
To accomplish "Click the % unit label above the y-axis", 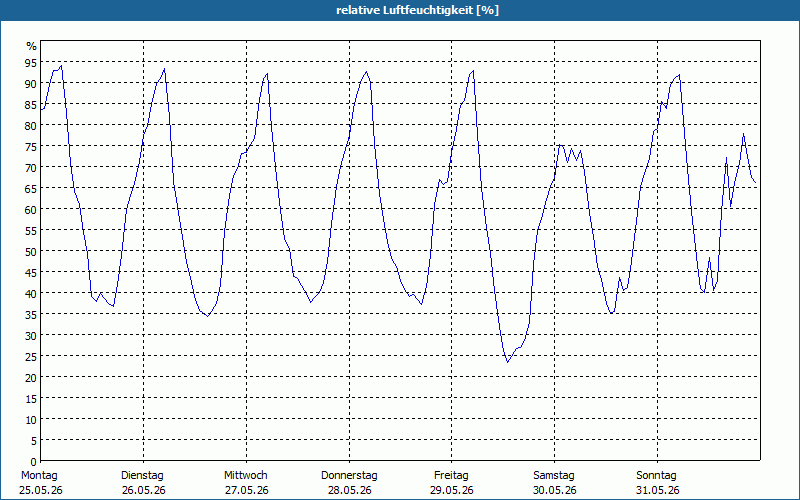I will (x=32, y=46).
